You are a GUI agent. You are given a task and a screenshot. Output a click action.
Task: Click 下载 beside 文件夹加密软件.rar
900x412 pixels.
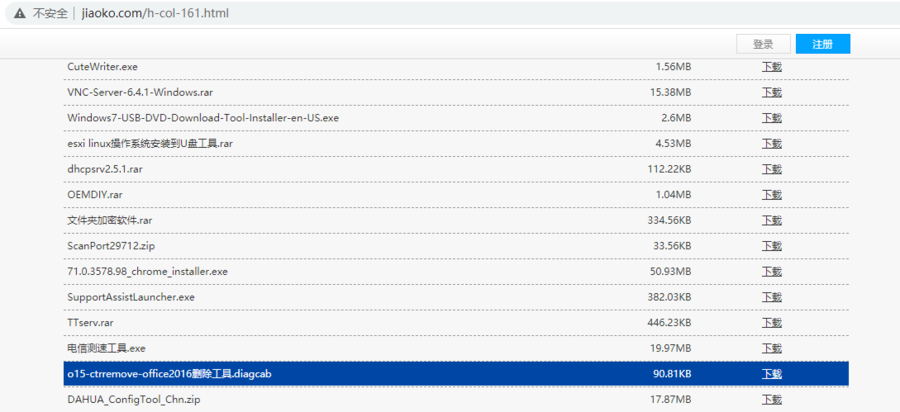pyautogui.click(x=772, y=220)
